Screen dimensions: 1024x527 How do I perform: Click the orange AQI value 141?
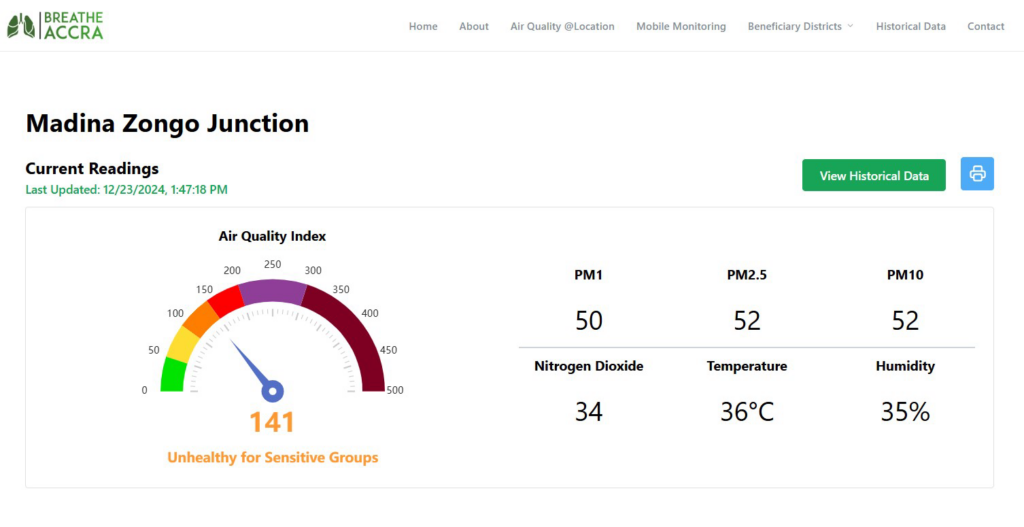pos(272,423)
